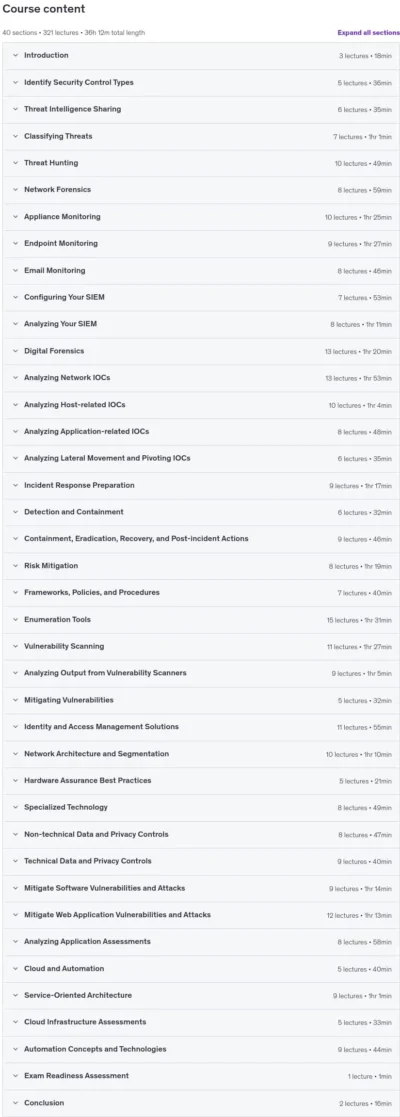Expand the Identify Security Control Types section
Viewport: 400px width, 1117px height.
(201, 83)
